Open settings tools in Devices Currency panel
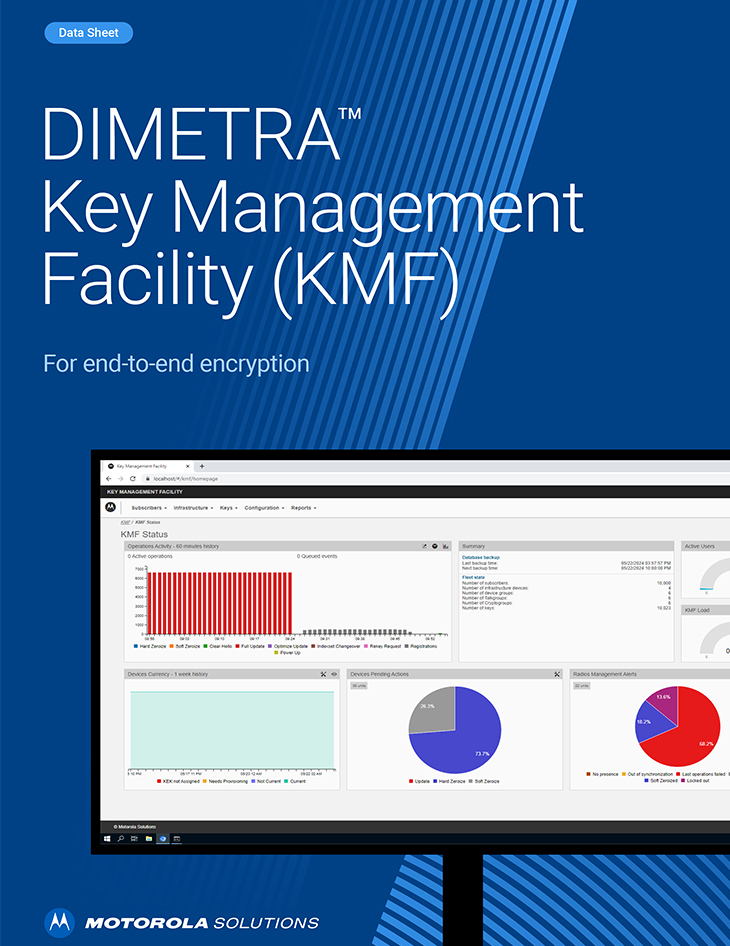This screenshot has height=946, width=730. pos(323,674)
